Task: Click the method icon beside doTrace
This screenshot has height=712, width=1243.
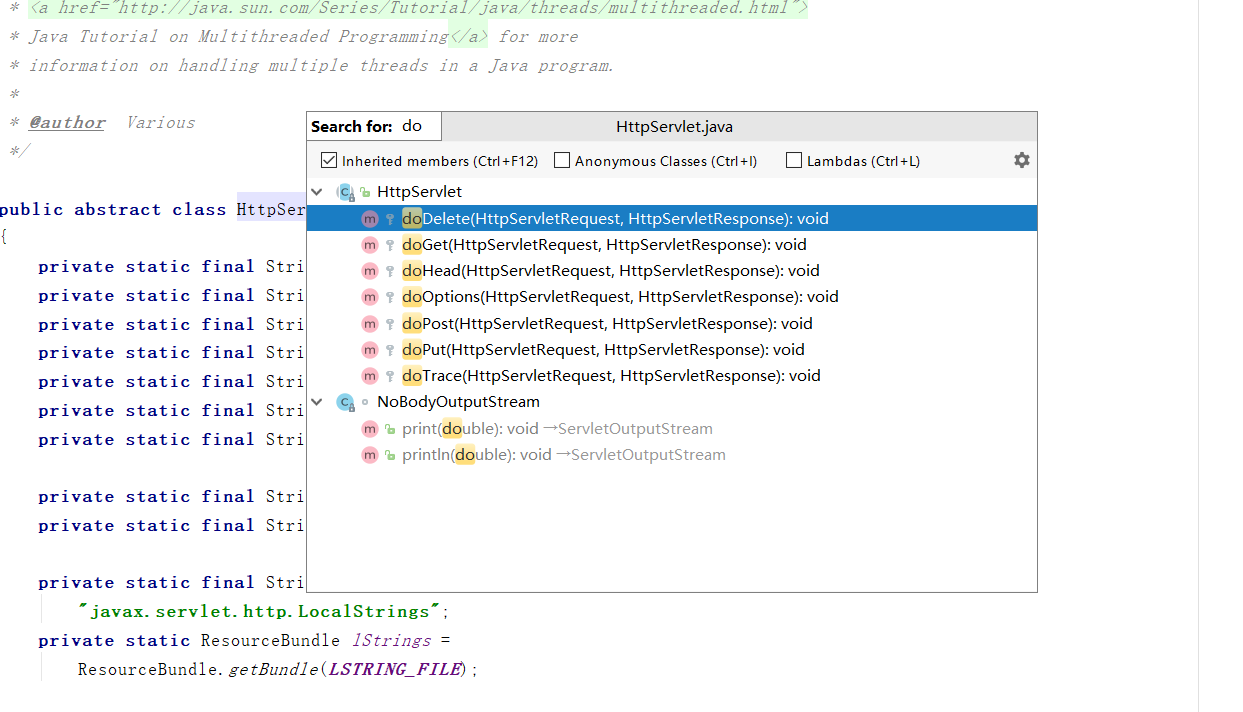Action: (x=370, y=376)
